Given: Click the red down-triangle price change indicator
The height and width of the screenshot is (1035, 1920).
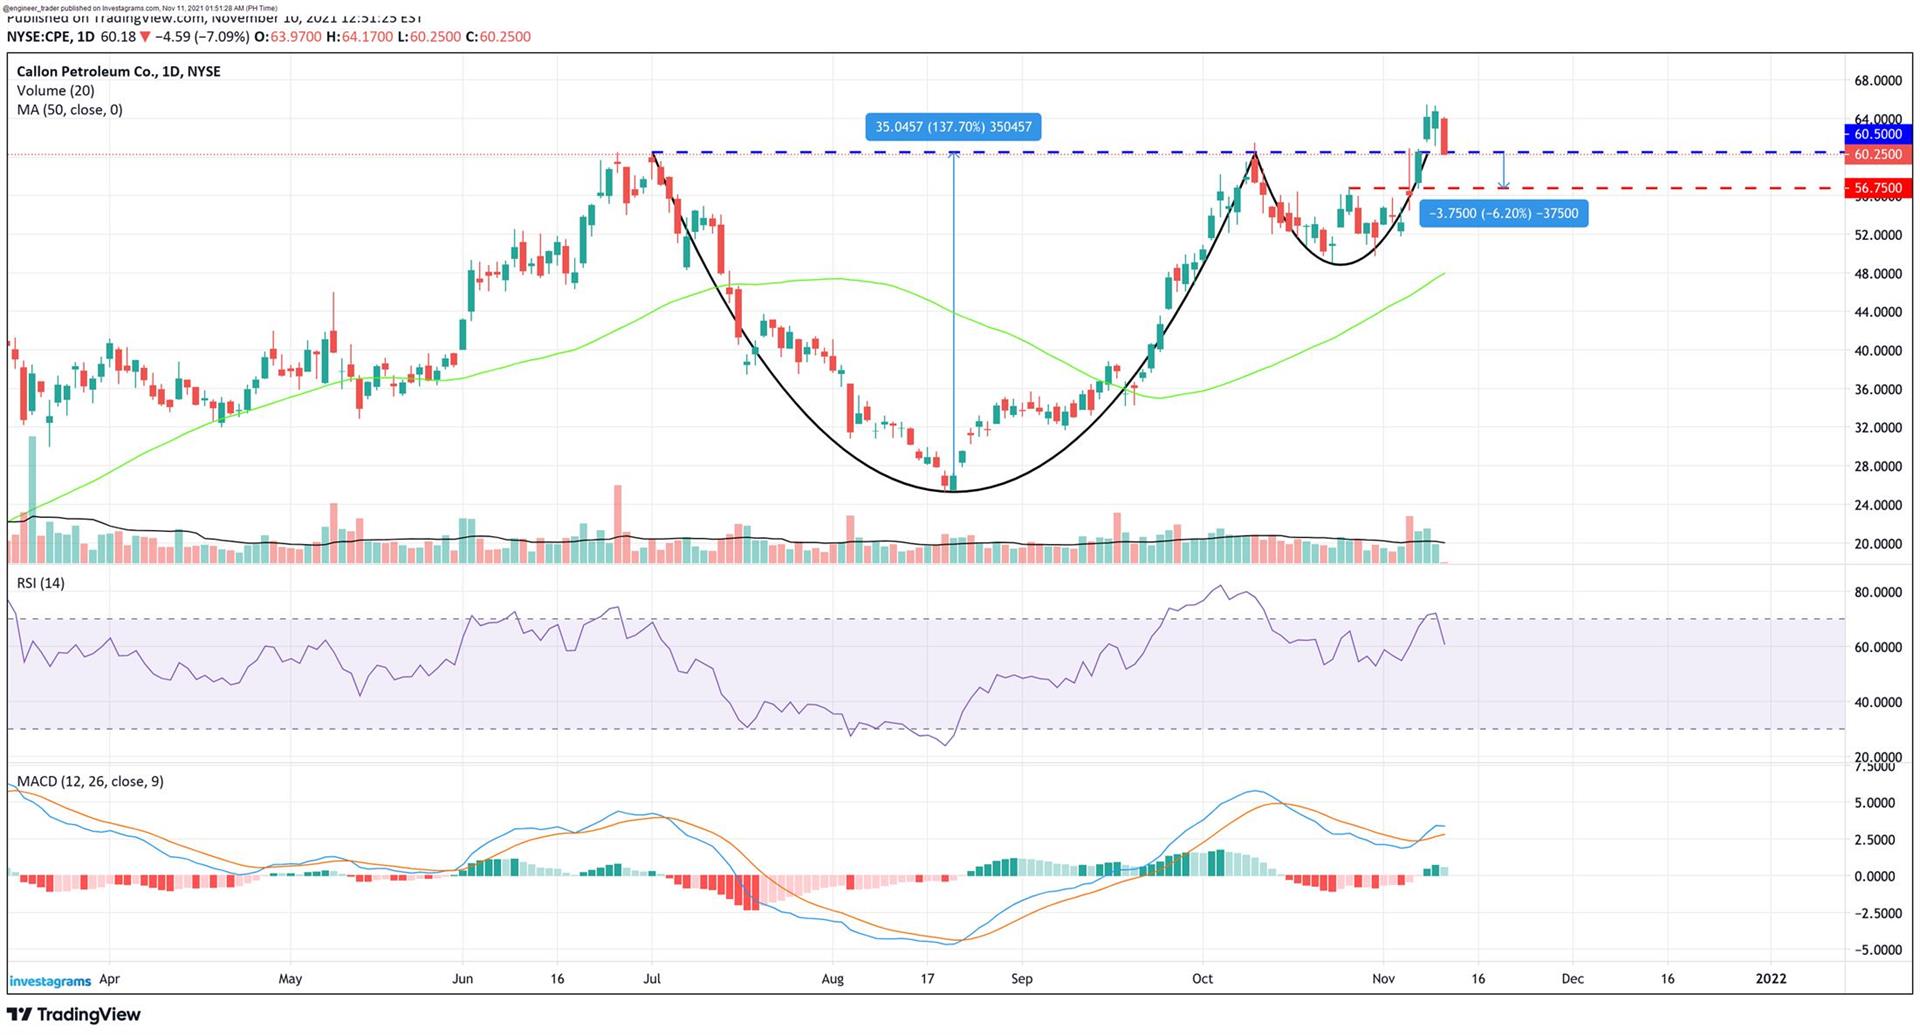Looking at the screenshot, I should [146, 36].
